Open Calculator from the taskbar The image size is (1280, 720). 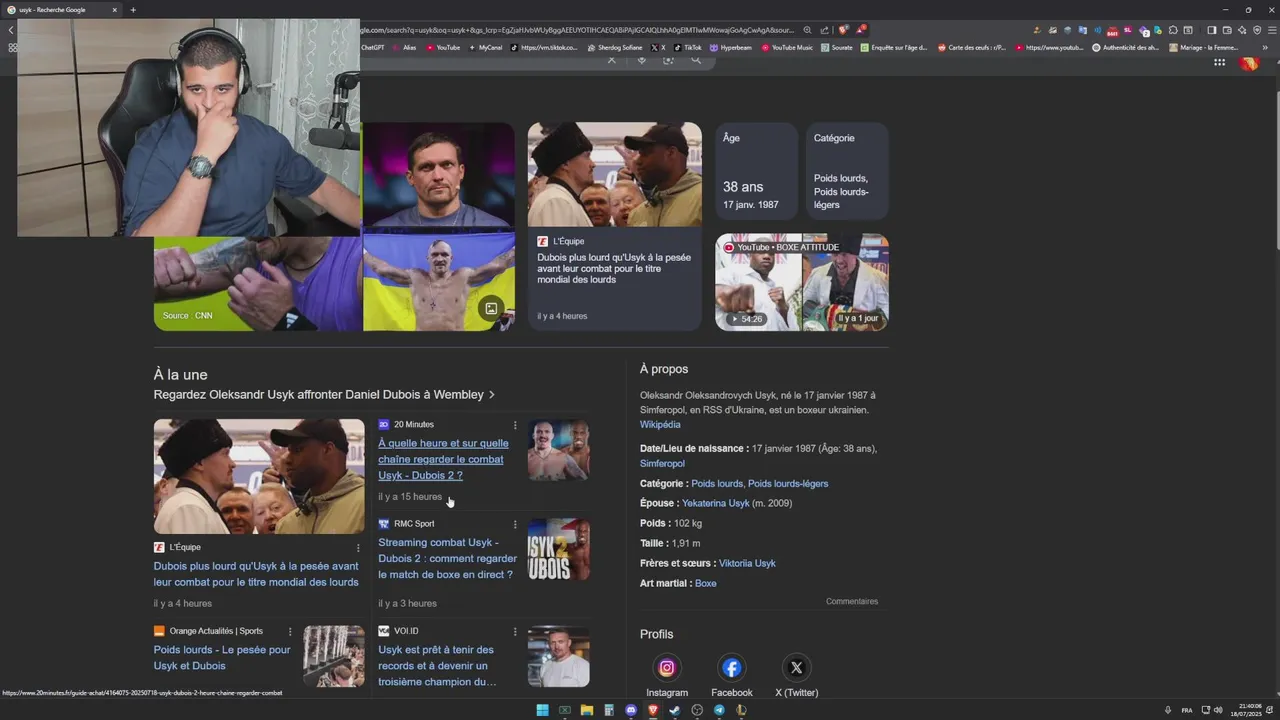click(608, 710)
